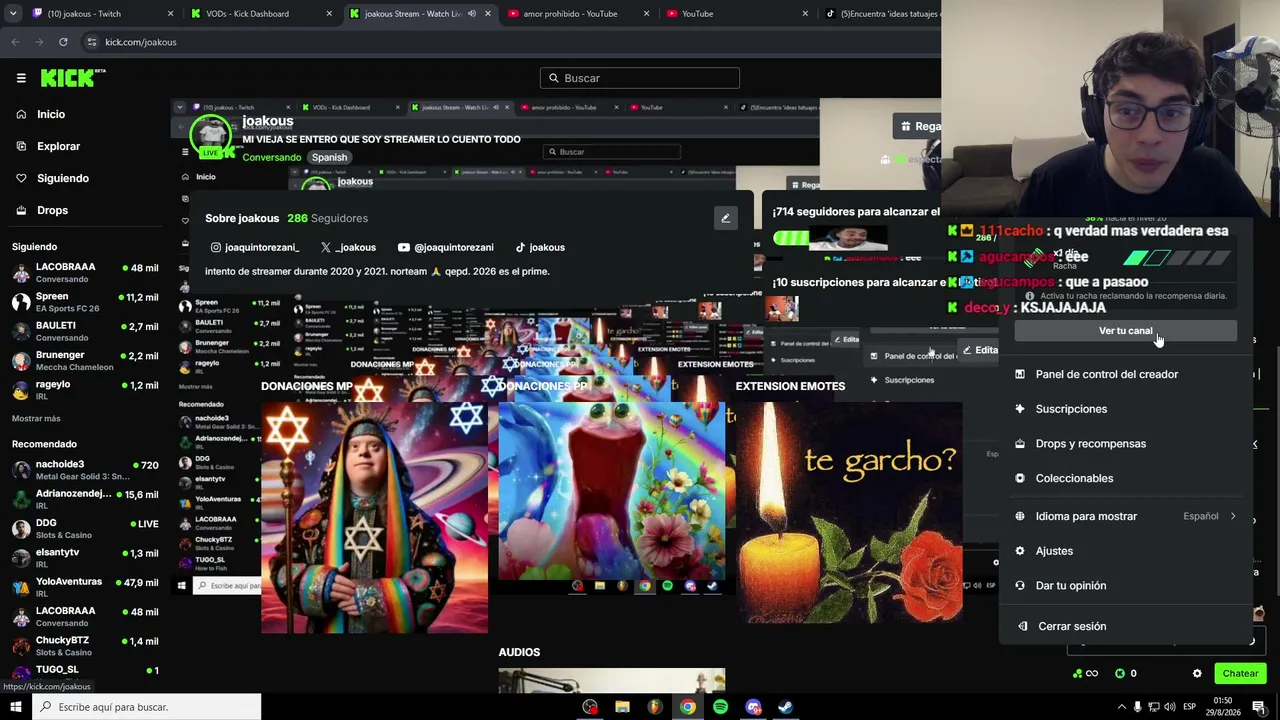Open File Explorer from the taskbar
The height and width of the screenshot is (720, 1280).
coord(622,707)
